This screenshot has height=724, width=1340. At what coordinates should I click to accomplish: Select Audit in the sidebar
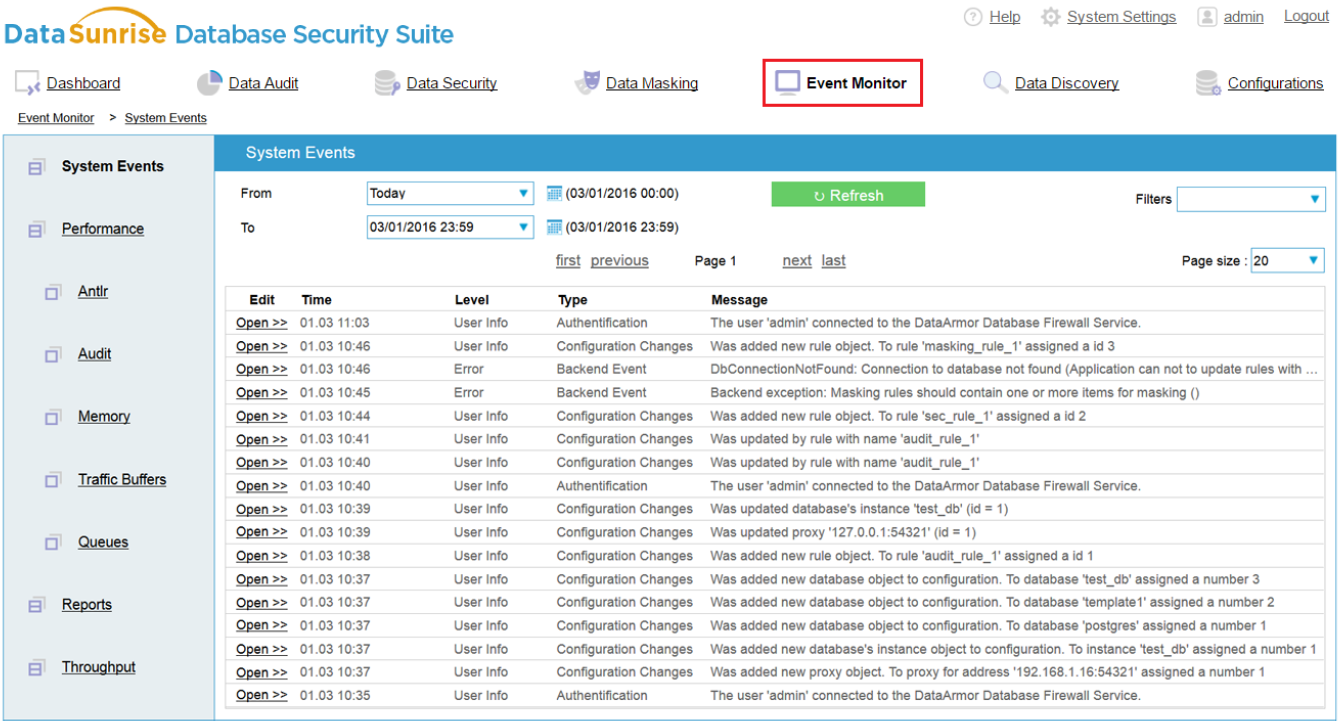click(95, 354)
